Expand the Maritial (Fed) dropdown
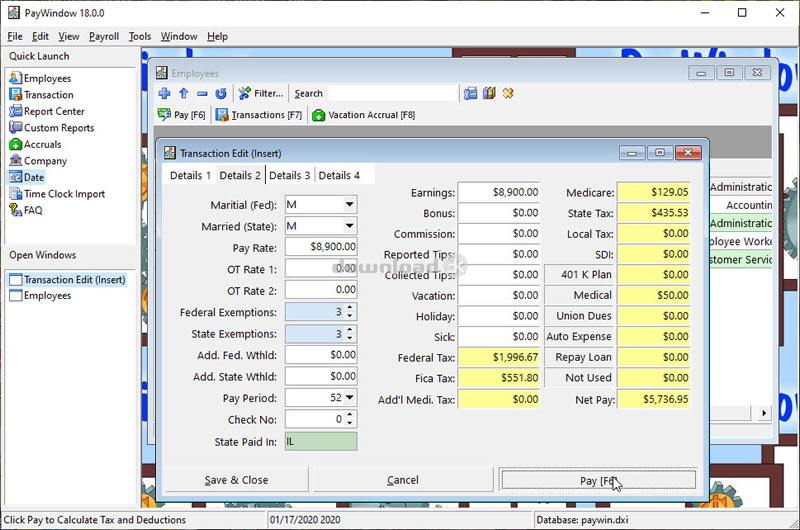This screenshot has width=800, height=530. (x=349, y=205)
